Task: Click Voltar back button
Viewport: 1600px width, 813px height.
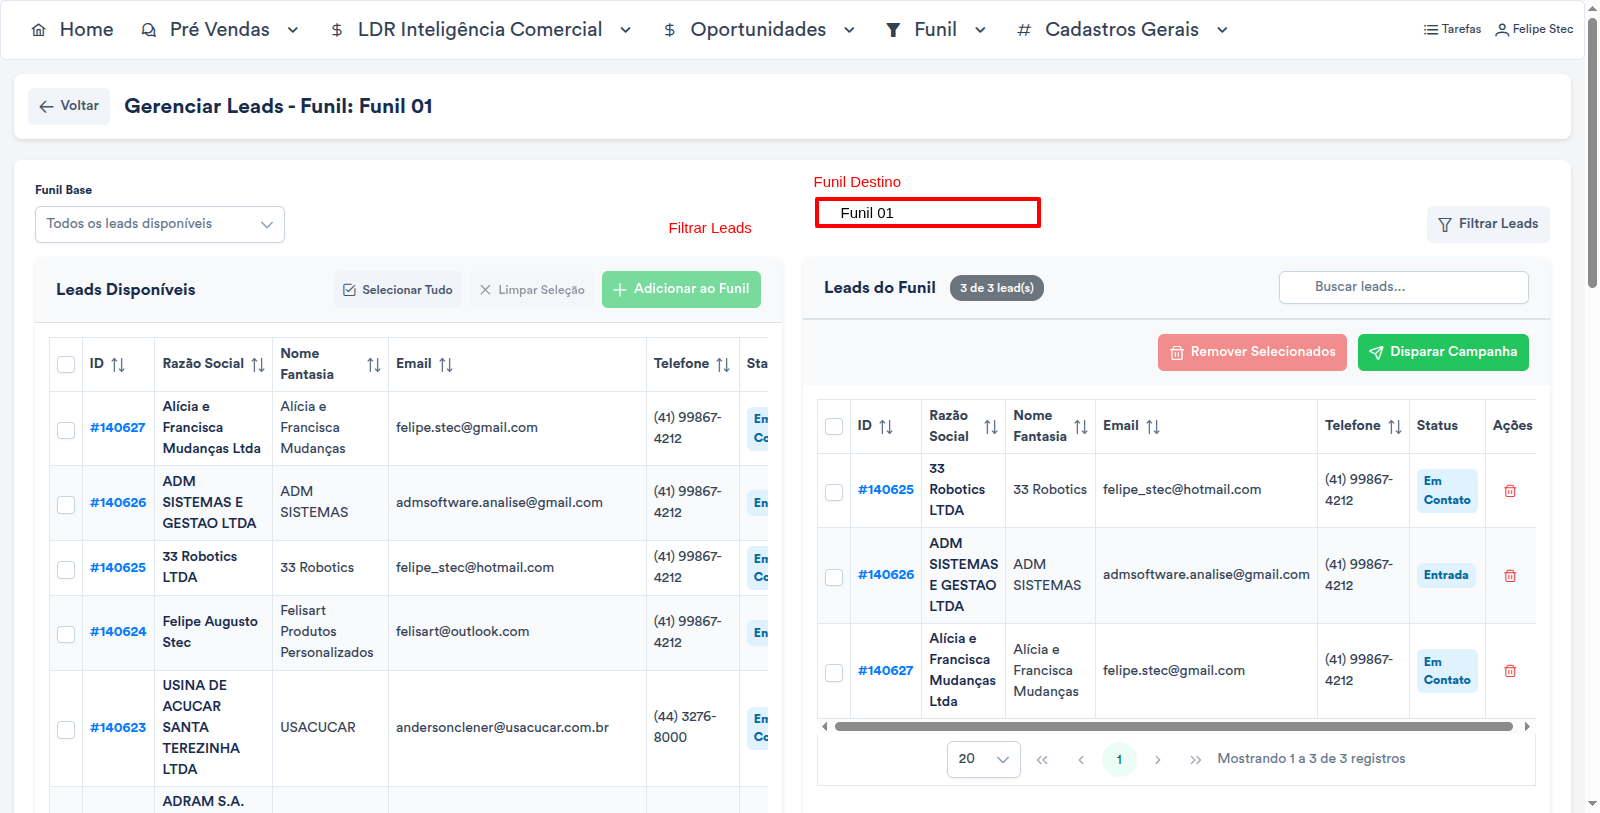Action: pos(69,106)
